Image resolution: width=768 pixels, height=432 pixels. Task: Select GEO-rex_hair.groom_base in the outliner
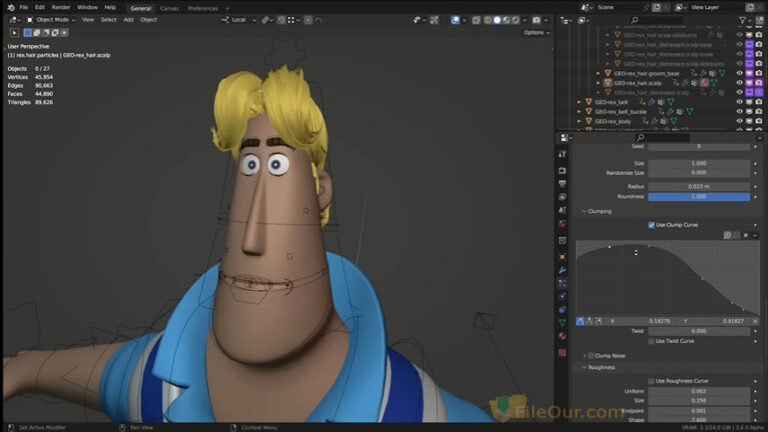tap(647, 73)
